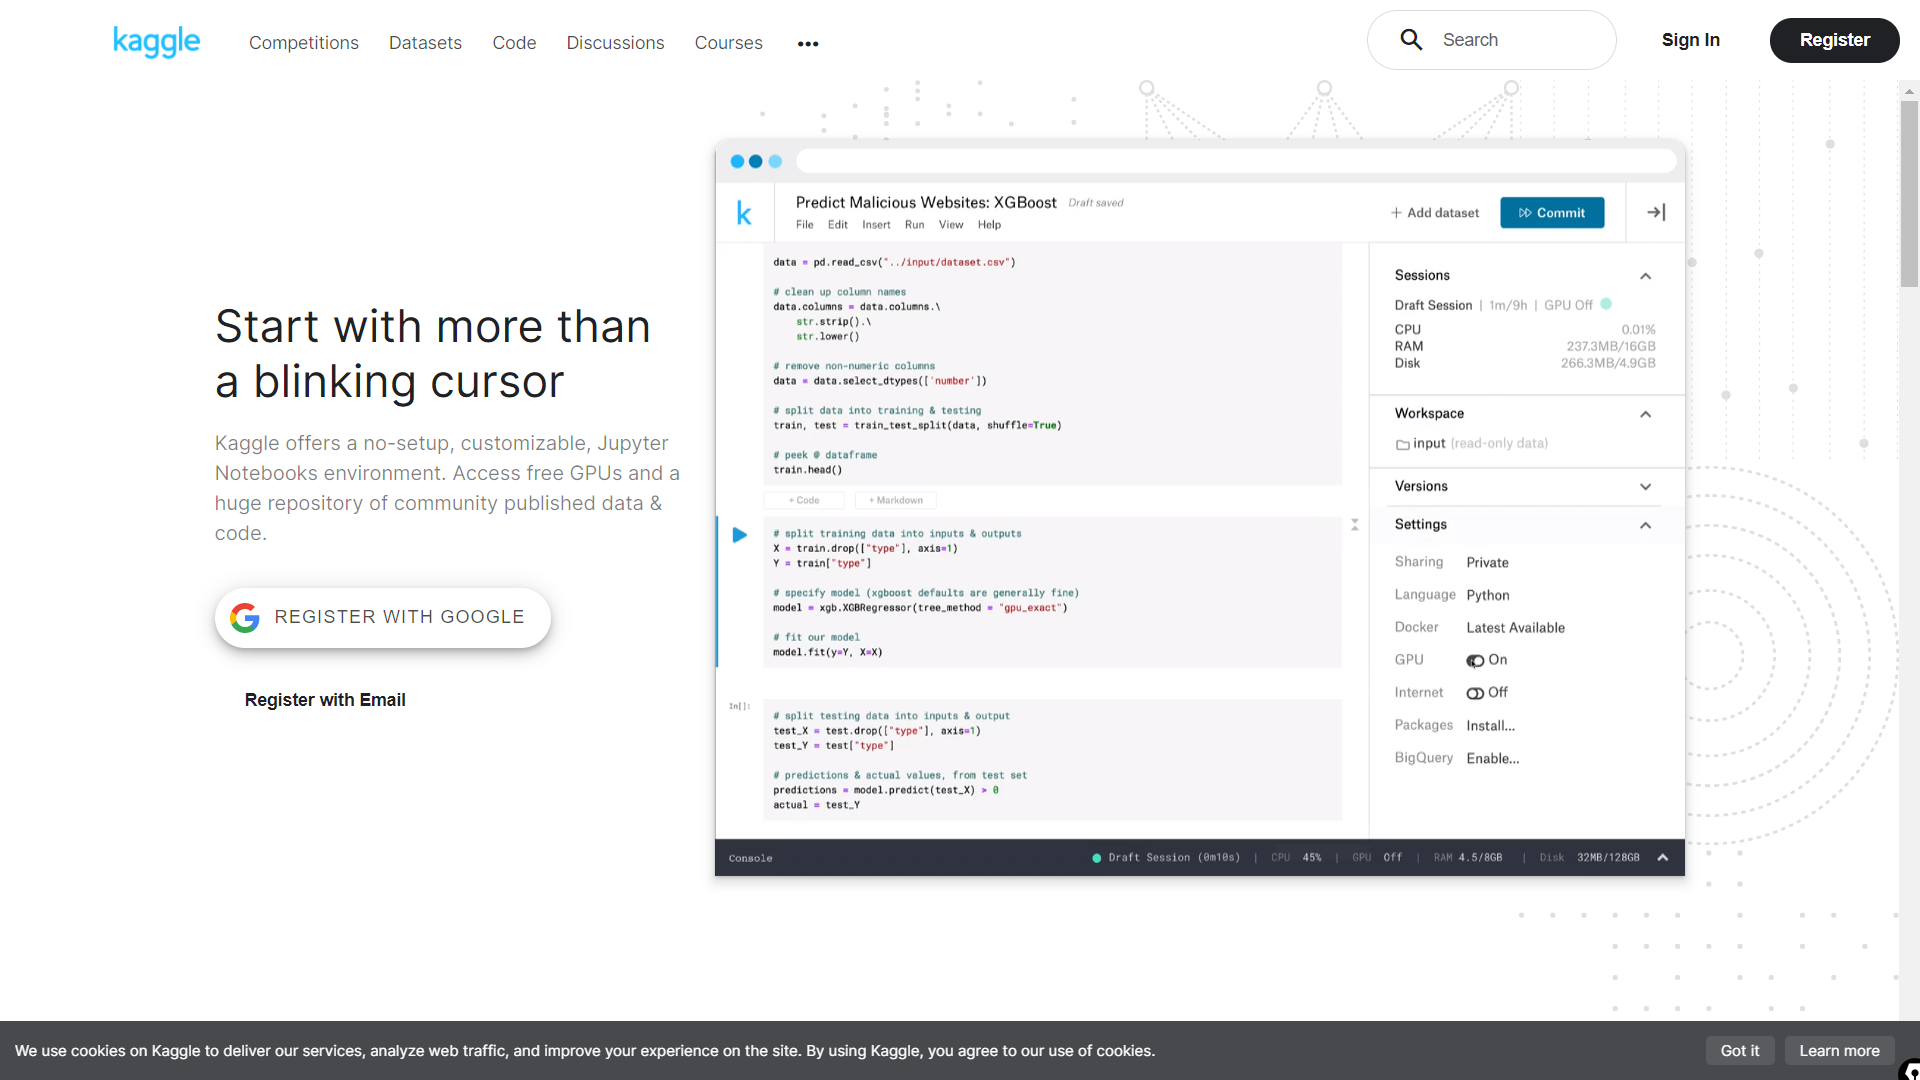This screenshot has width=1920, height=1080.
Task: Open the Code page
Action: [514, 43]
